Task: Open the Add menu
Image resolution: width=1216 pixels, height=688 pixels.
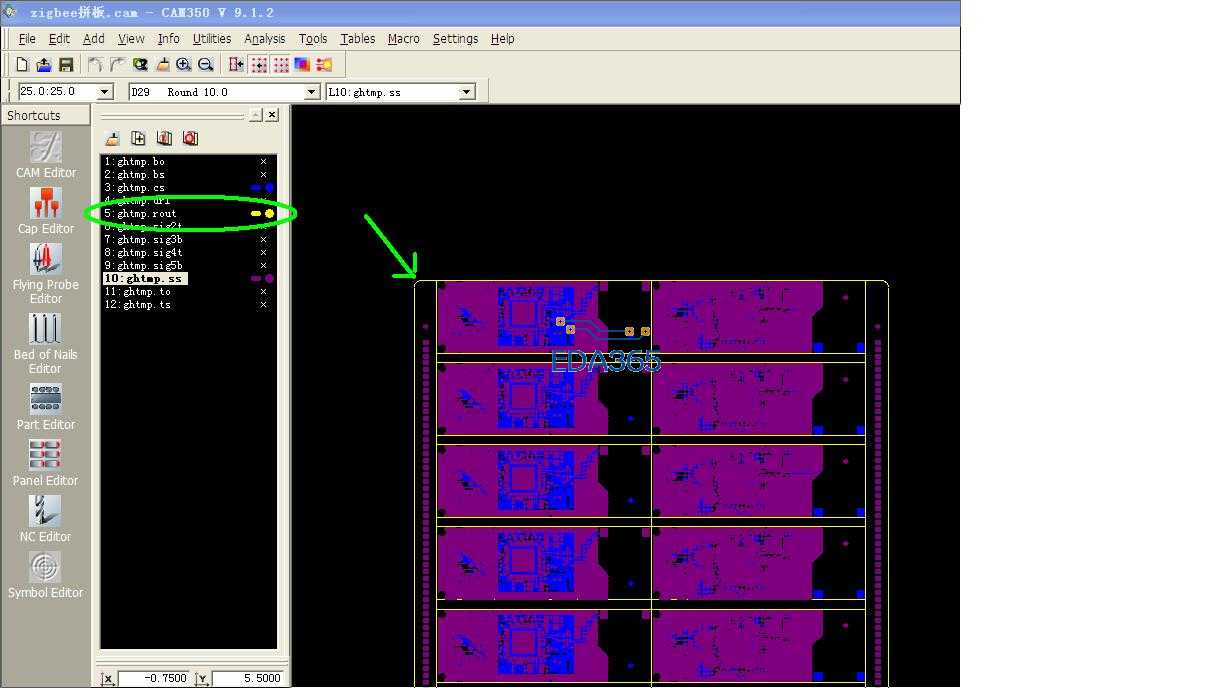Action: (x=93, y=38)
